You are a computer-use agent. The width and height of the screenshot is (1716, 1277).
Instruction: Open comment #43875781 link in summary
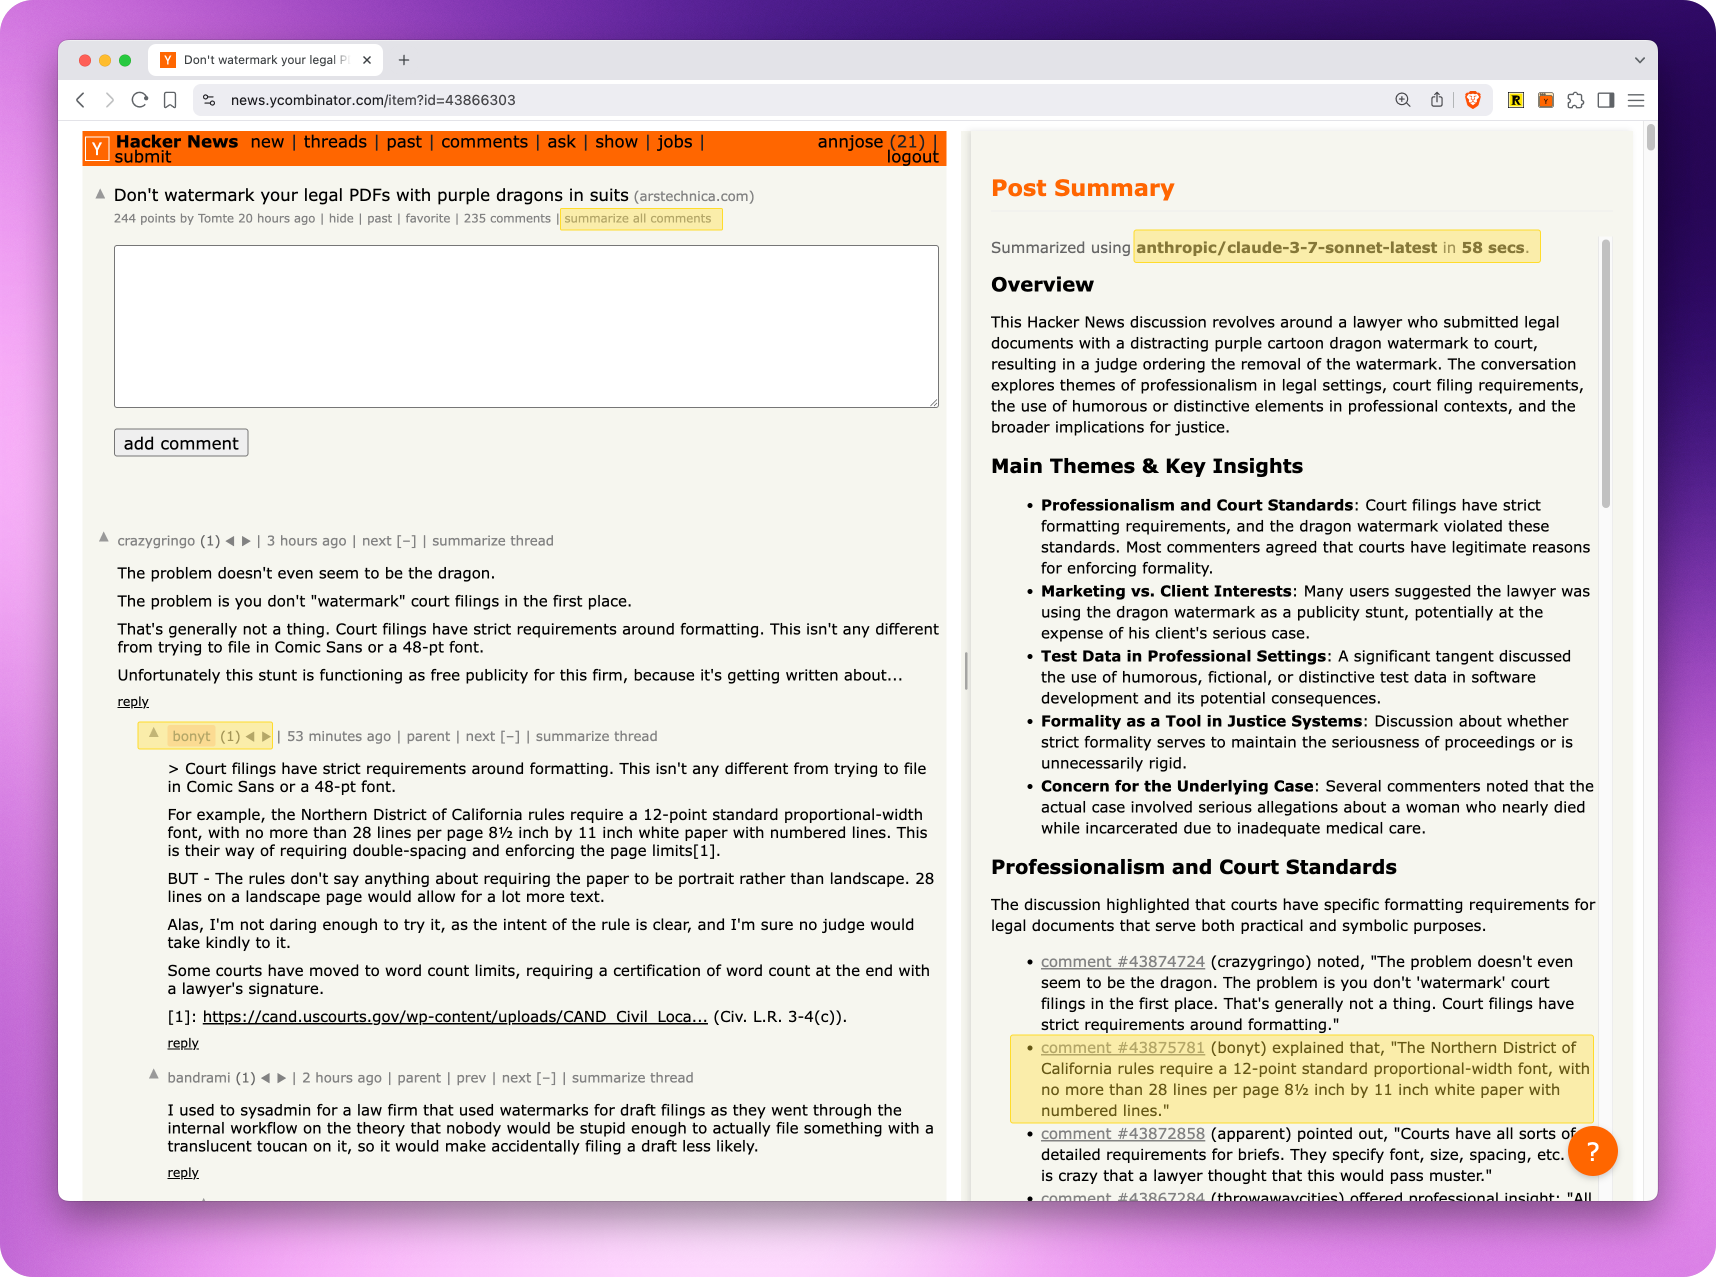tap(1122, 1048)
